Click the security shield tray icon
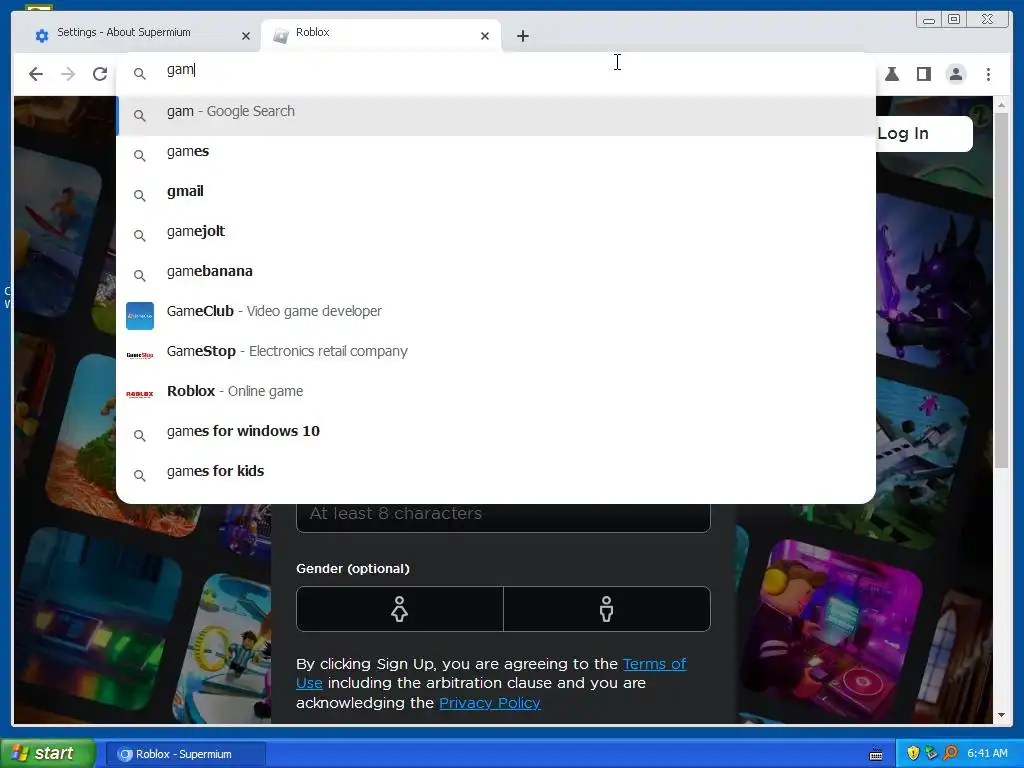Image resolution: width=1024 pixels, height=768 pixels. coord(913,753)
